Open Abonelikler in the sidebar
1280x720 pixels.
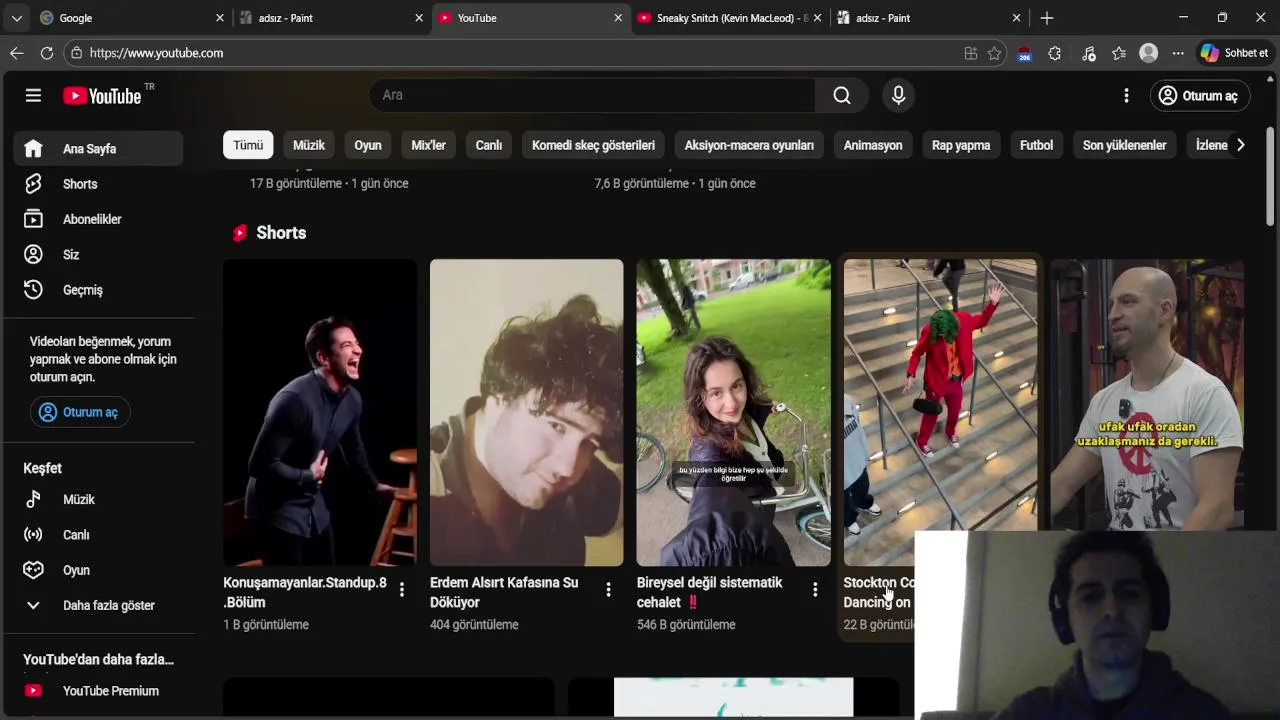pos(98,219)
